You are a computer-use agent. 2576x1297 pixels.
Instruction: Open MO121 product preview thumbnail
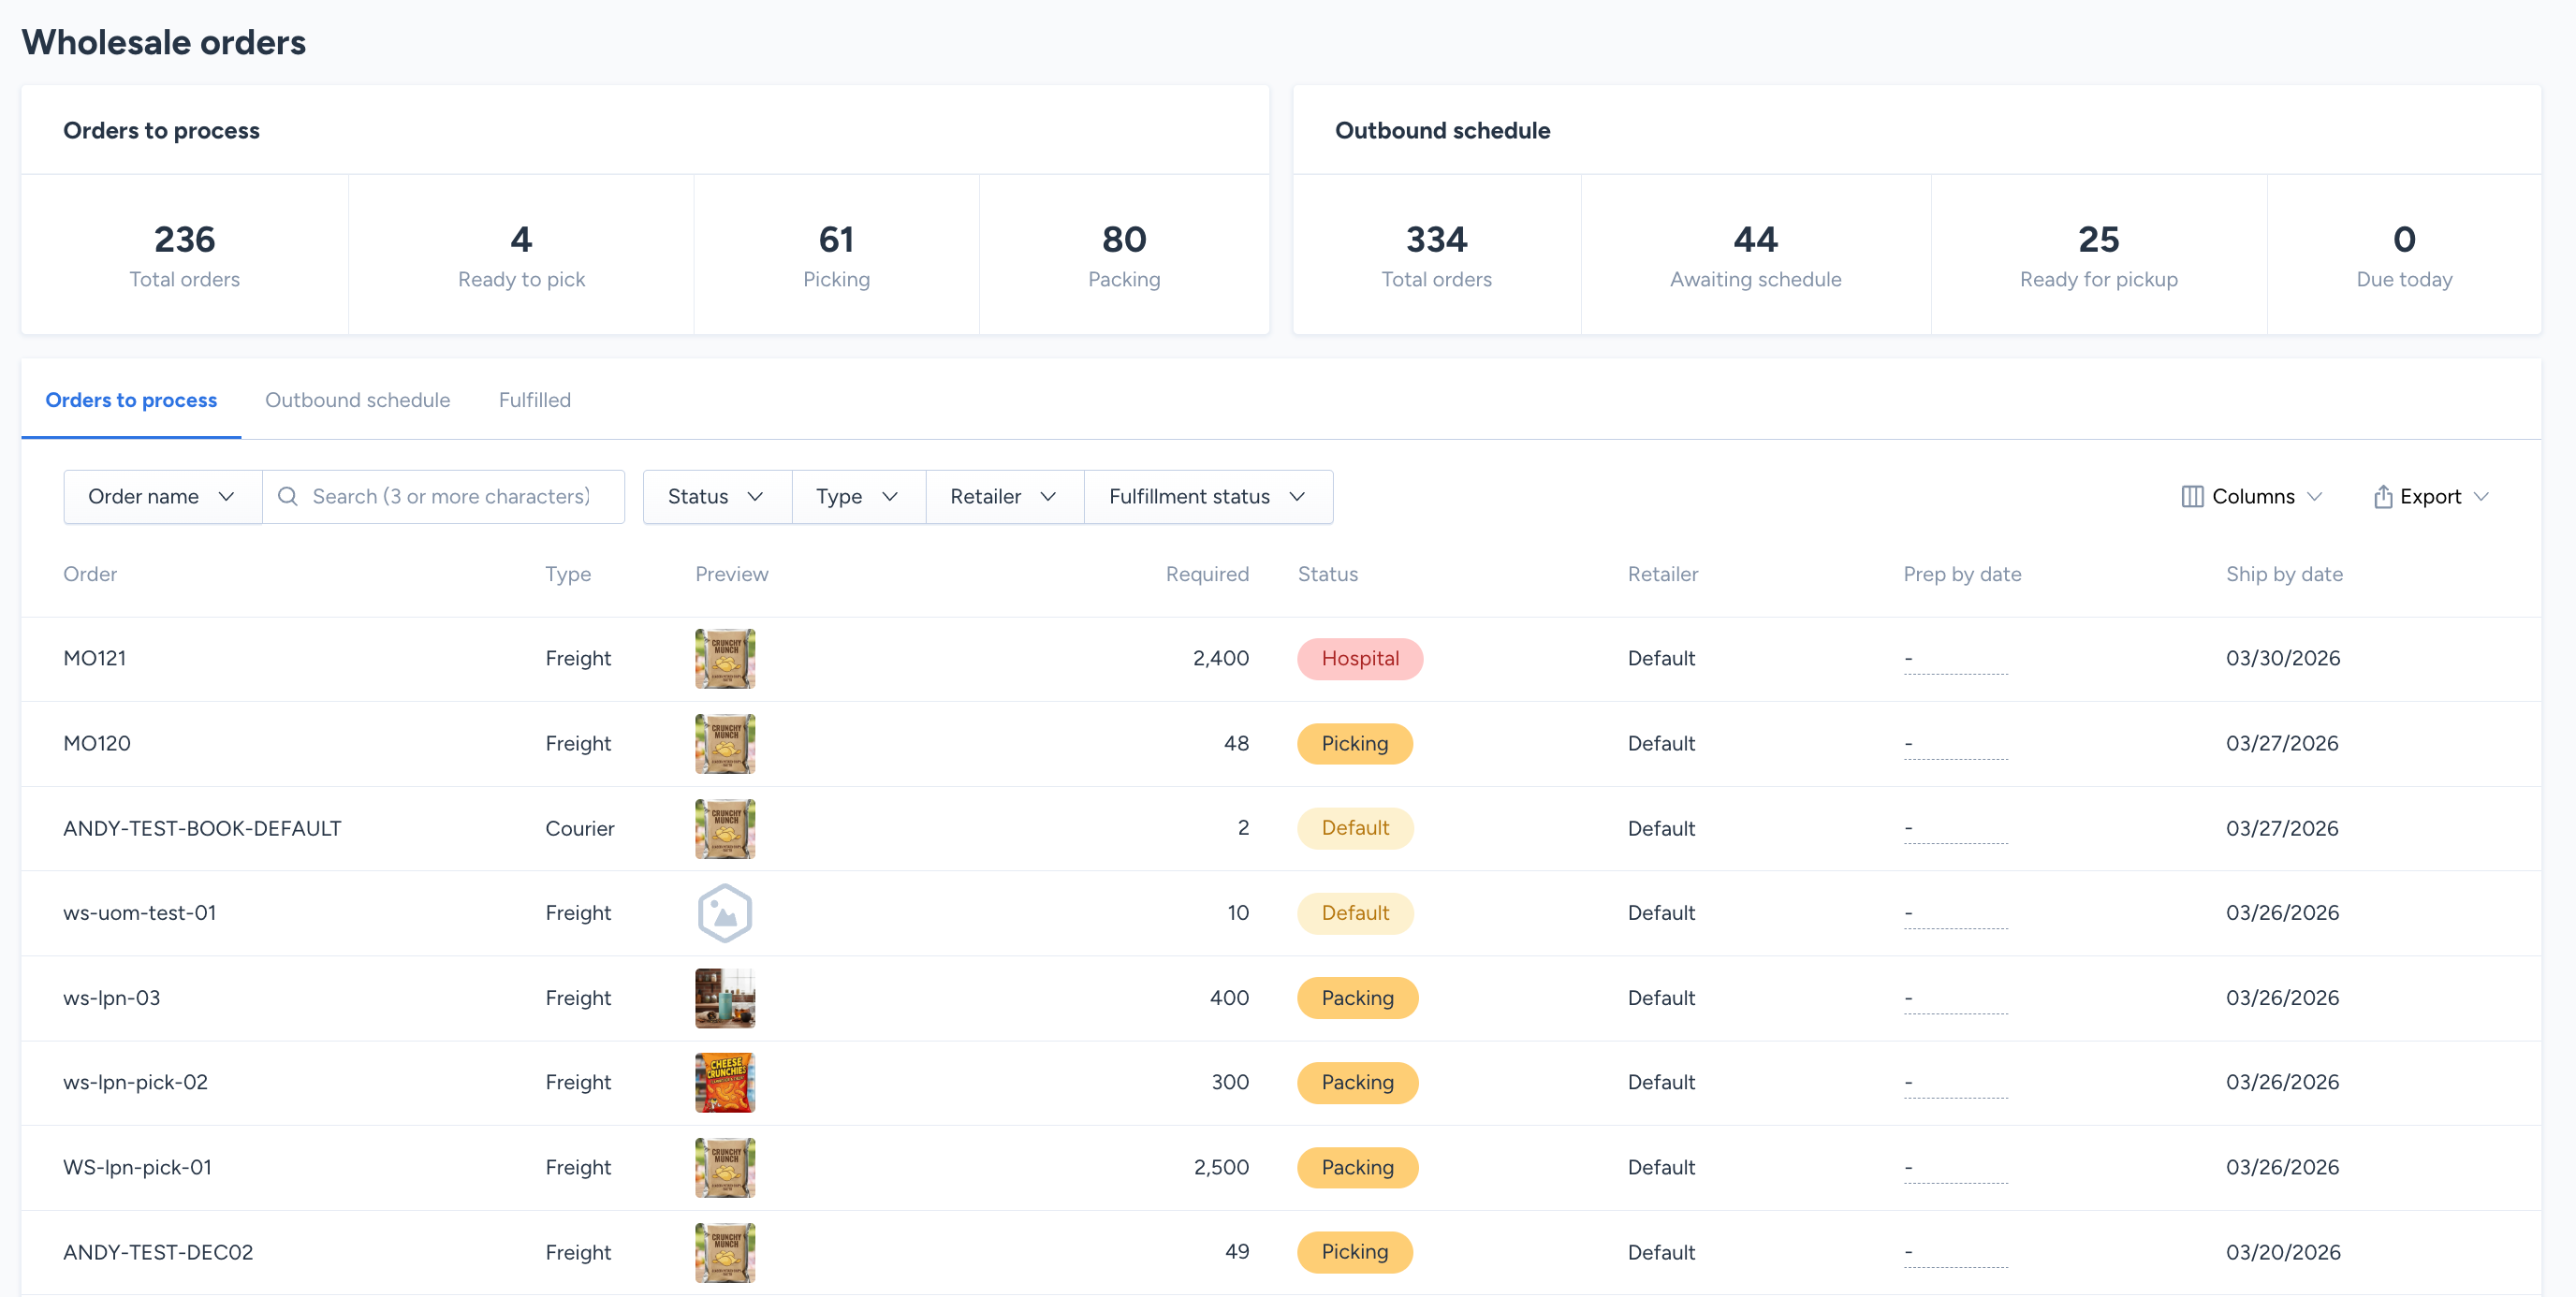(x=724, y=658)
